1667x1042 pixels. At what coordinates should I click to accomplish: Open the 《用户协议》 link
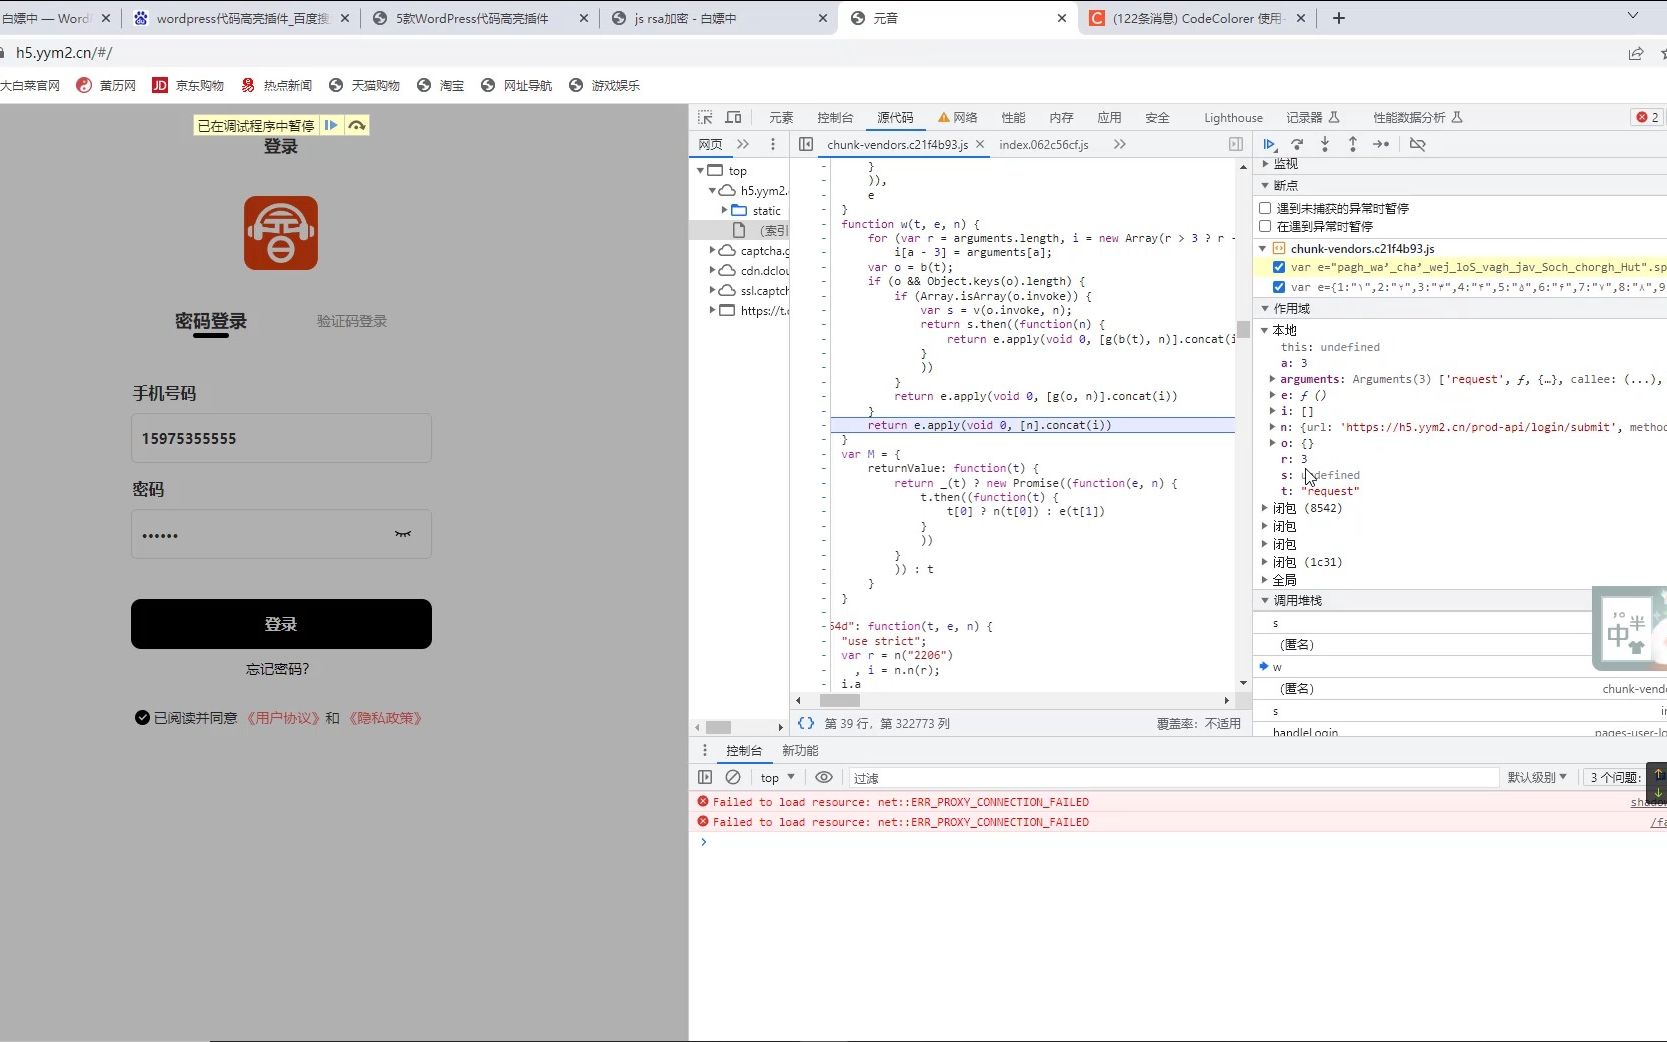coord(284,718)
